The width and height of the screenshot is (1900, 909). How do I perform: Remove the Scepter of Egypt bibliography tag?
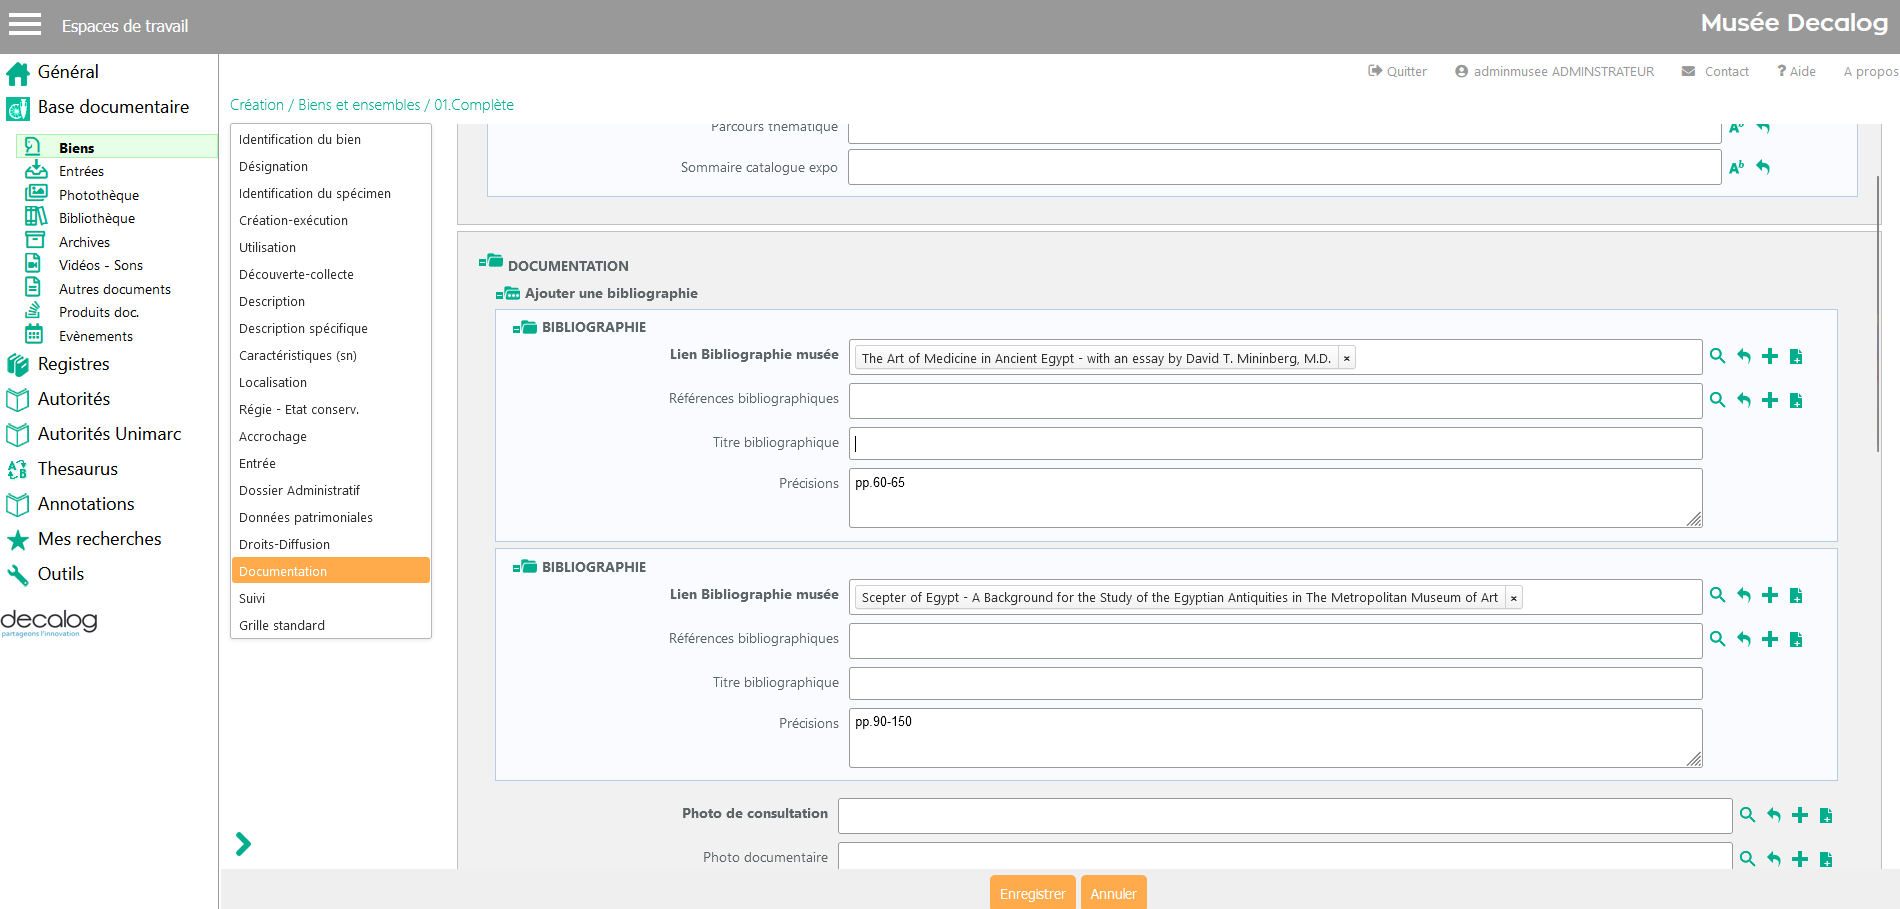click(x=1514, y=598)
